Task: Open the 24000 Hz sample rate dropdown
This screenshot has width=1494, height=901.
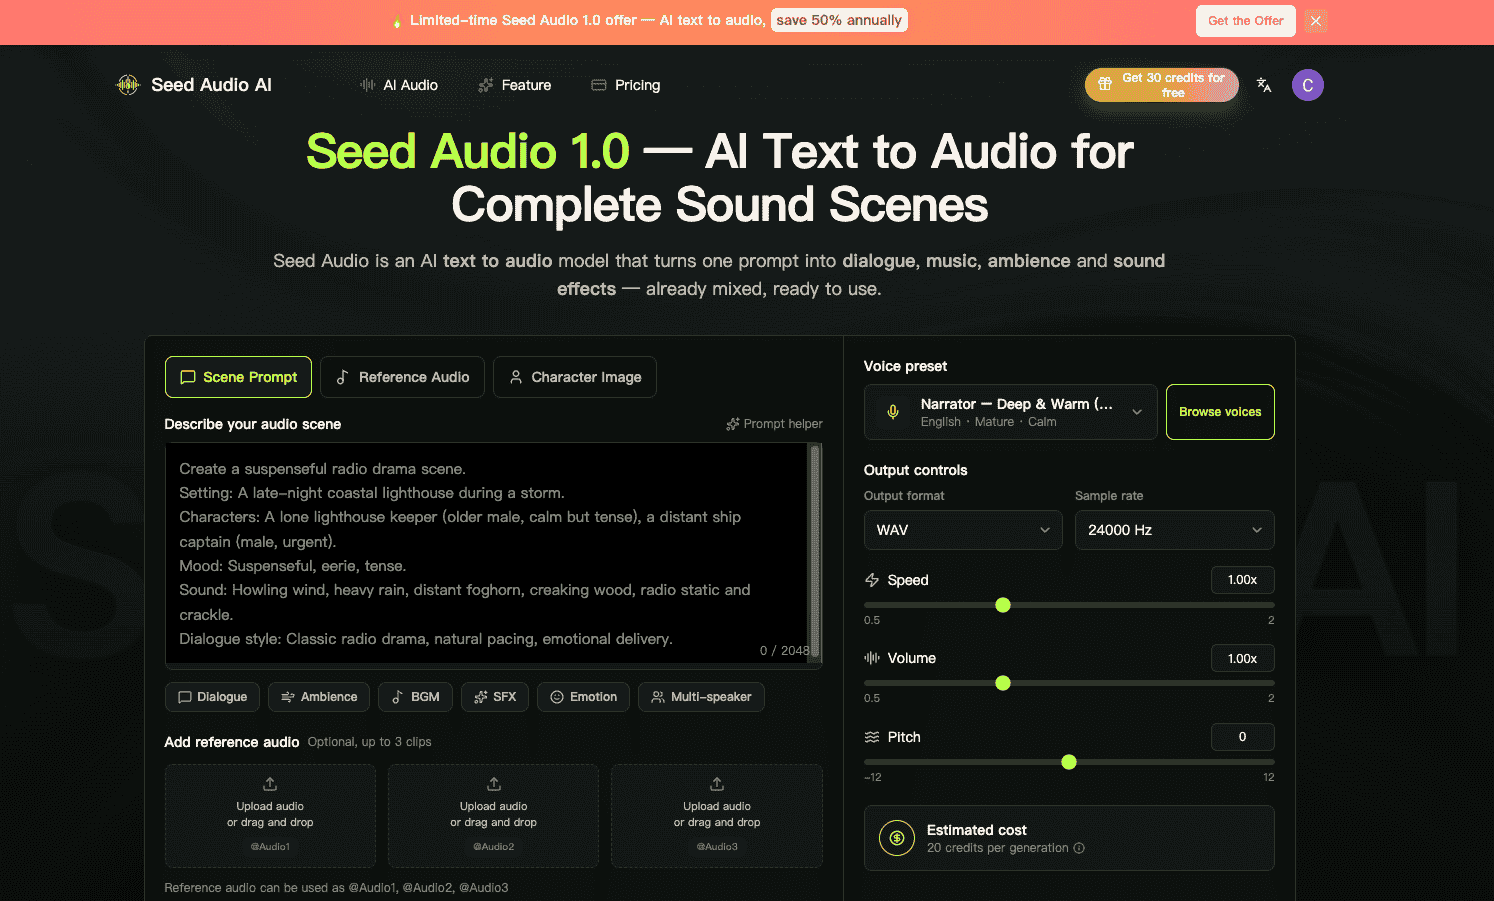Action: click(x=1175, y=530)
